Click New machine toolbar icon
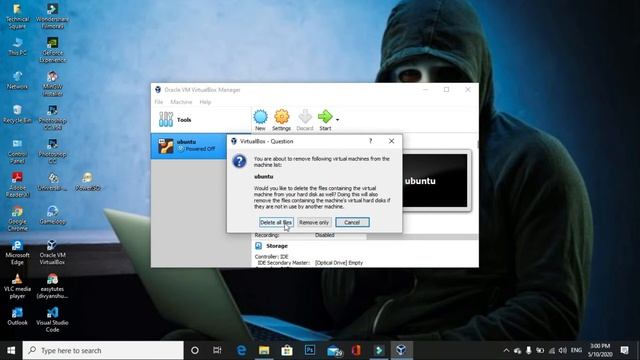 pos(260,120)
